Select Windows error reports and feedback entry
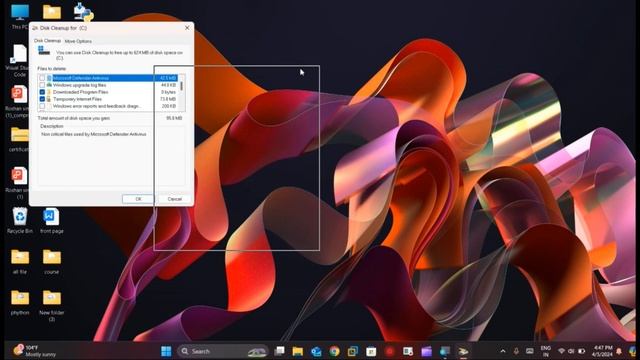 click(x=97, y=106)
